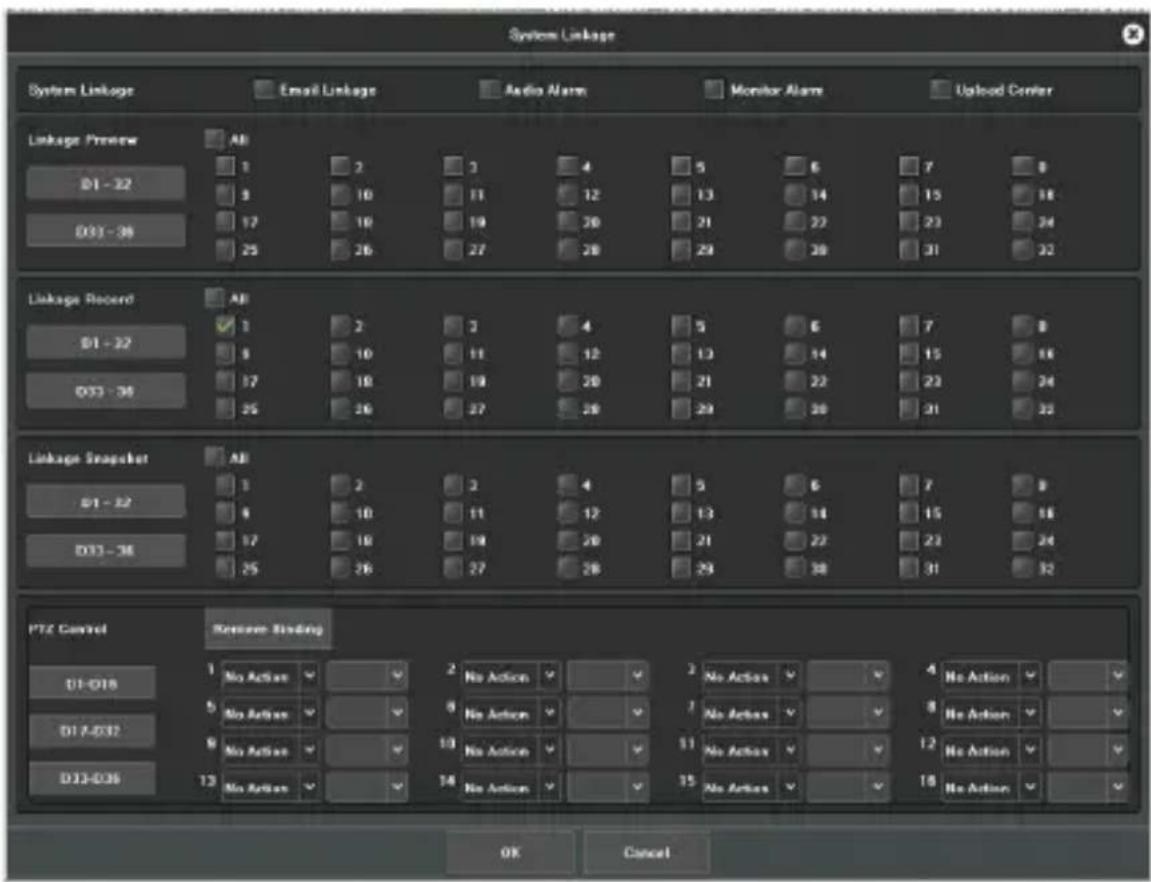Select D33-36 range in Linkage Preview

pyautogui.click(x=106, y=231)
